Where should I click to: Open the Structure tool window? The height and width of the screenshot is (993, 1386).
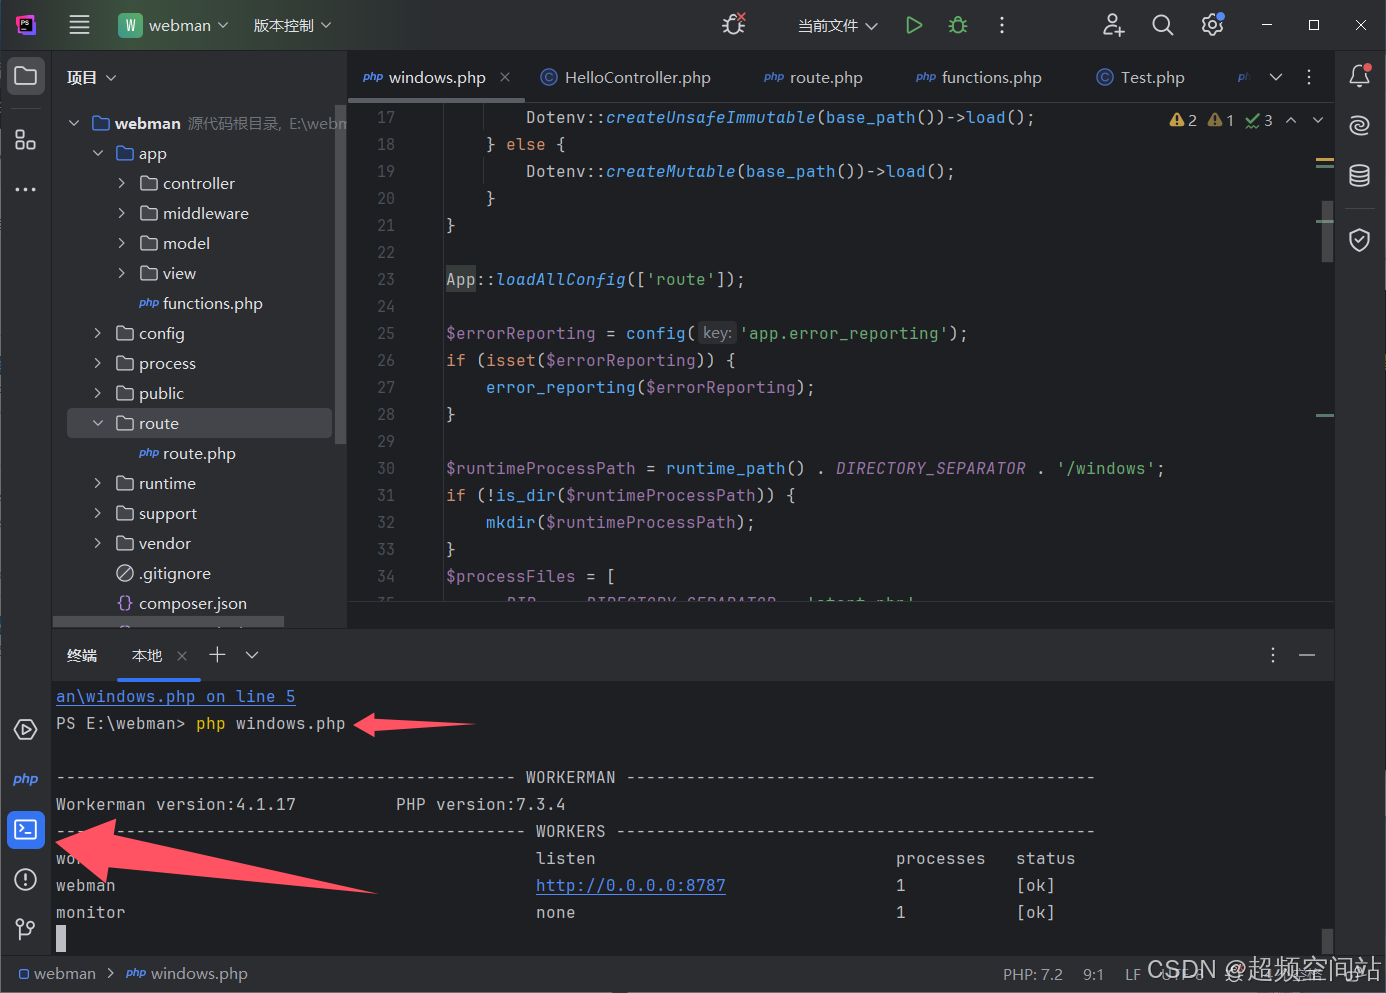pos(26,140)
